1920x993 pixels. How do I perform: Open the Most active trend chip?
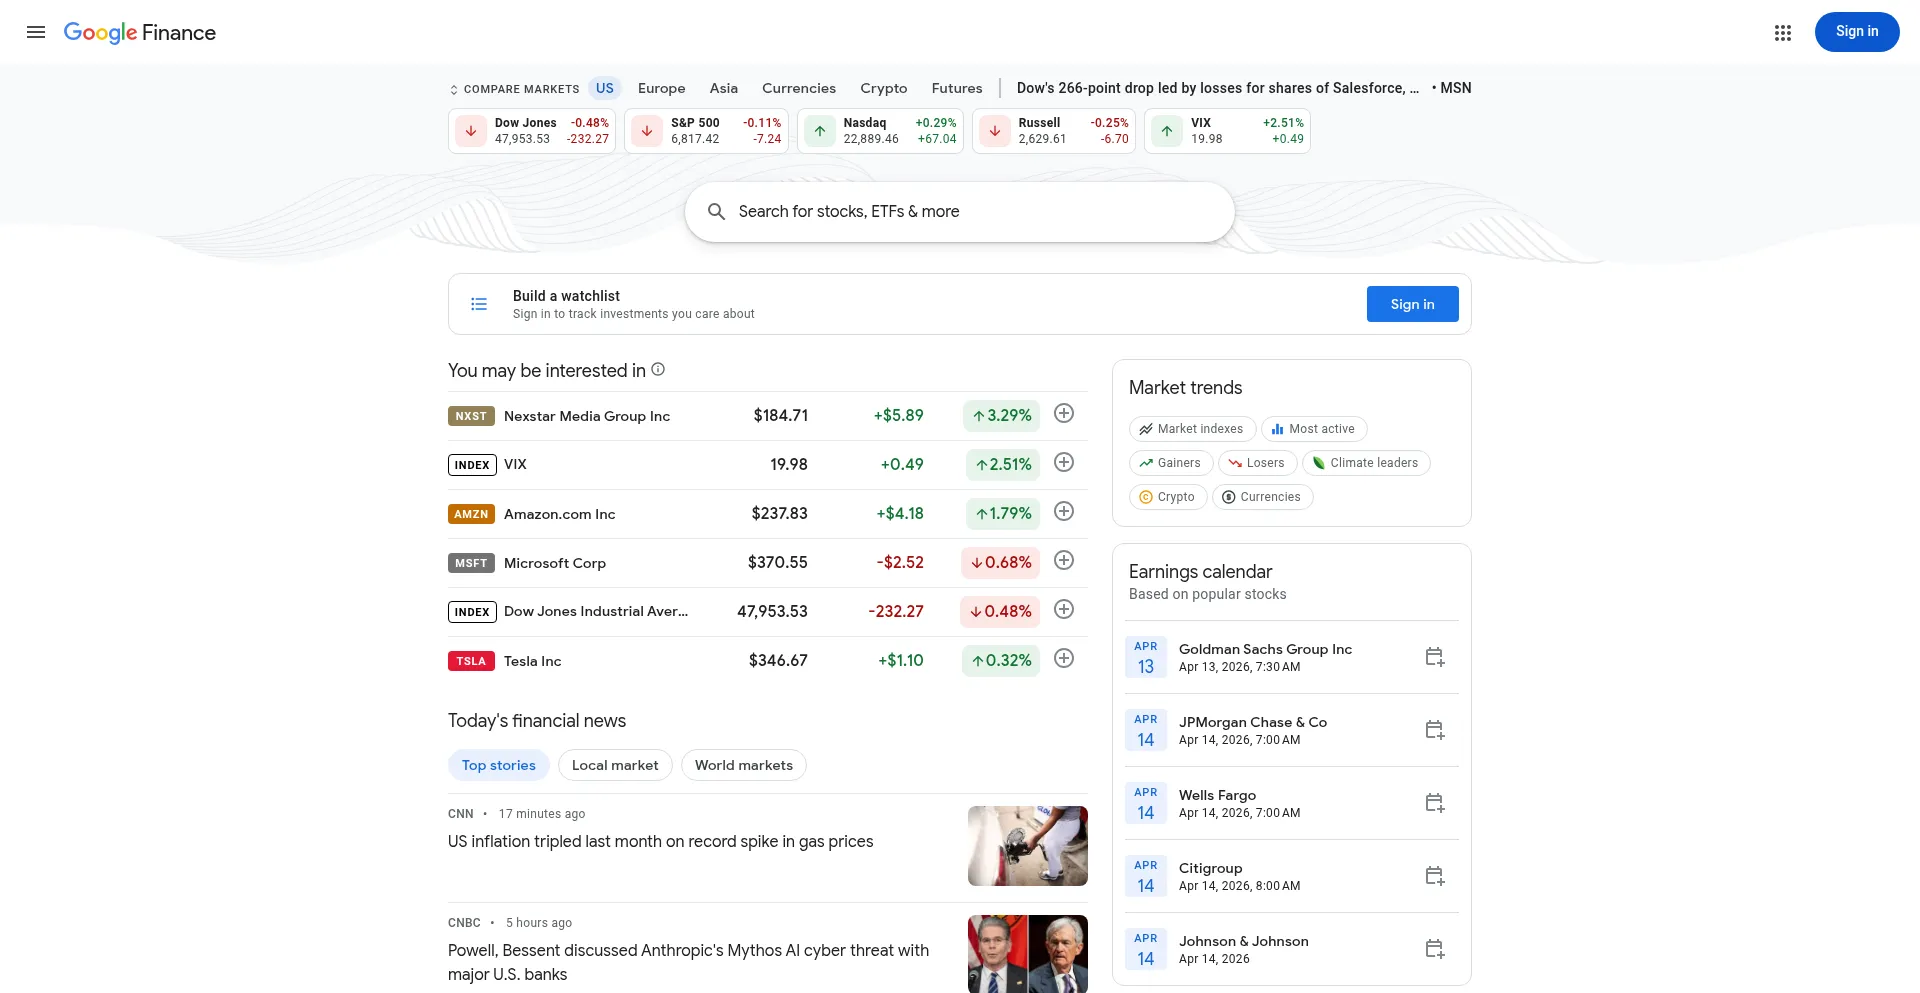1314,429
